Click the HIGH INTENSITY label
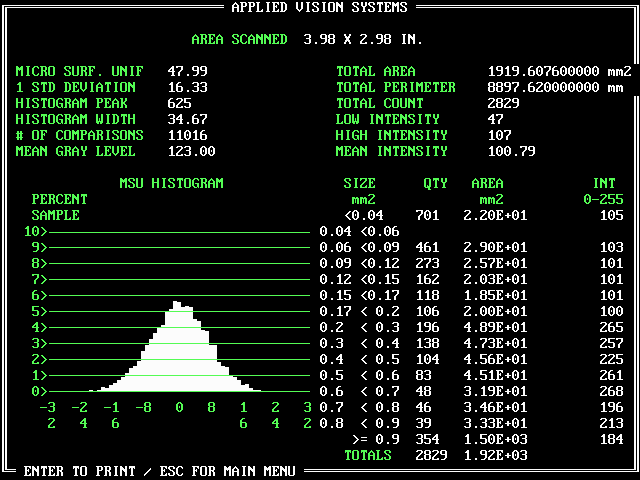The width and height of the screenshot is (640, 480). pos(391,135)
